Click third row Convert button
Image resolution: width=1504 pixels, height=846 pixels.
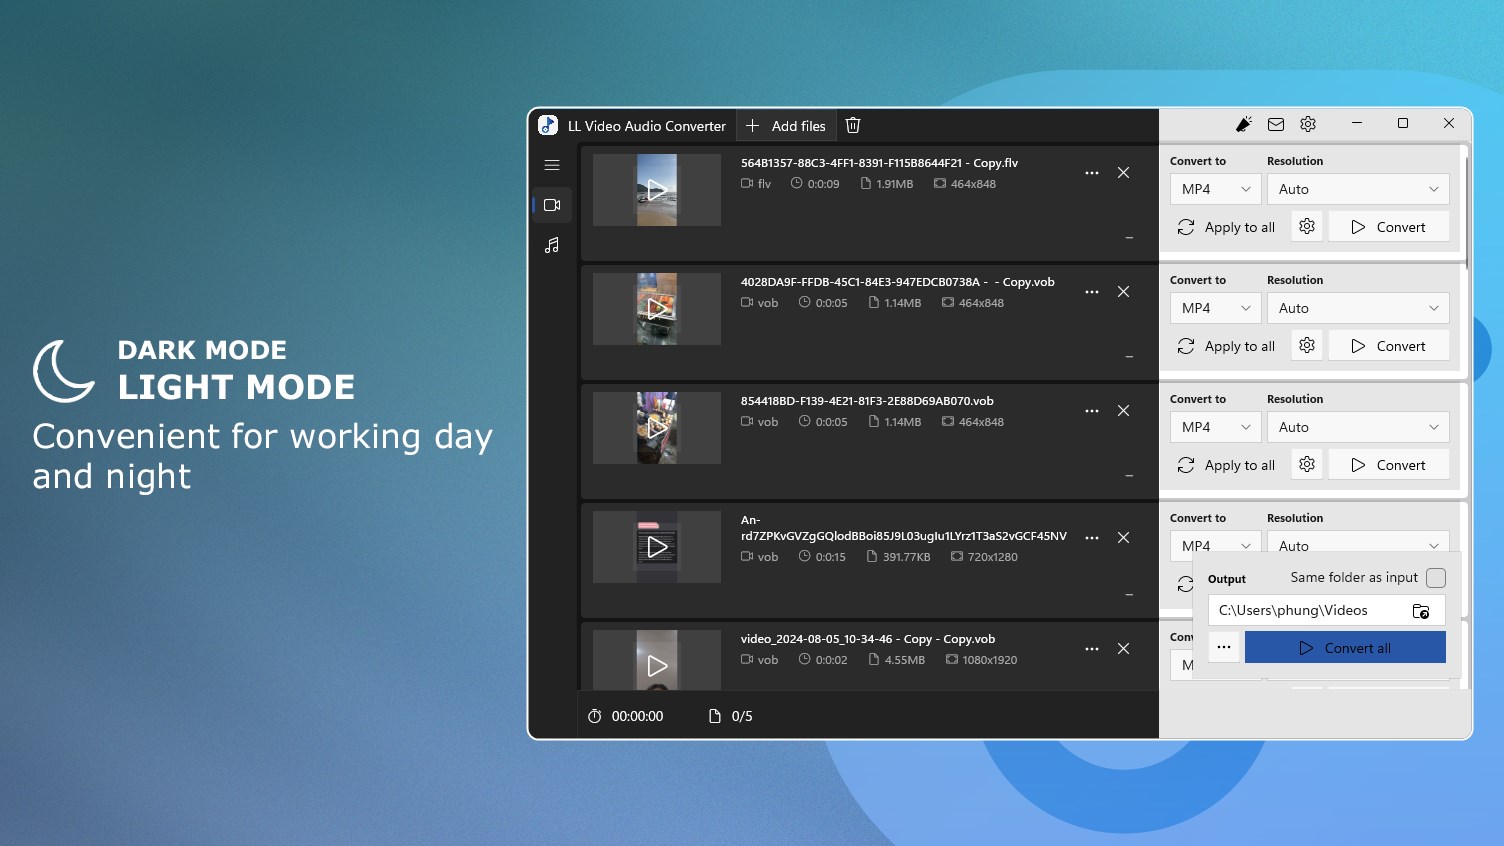1389,465
